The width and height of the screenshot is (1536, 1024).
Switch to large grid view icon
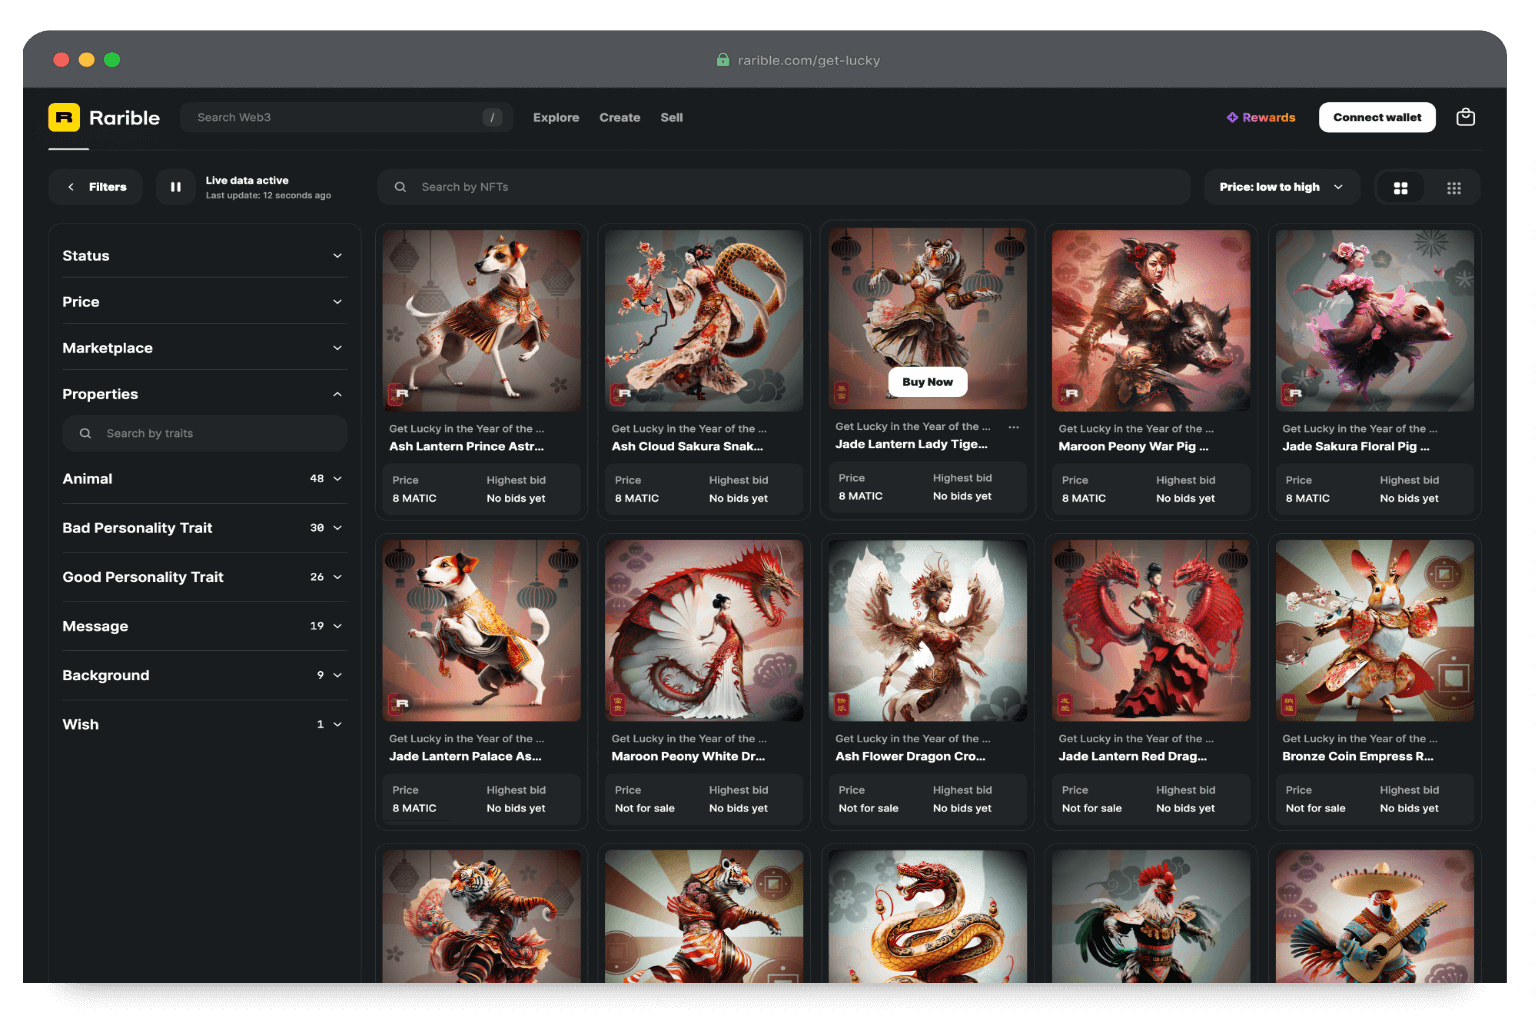click(1400, 188)
